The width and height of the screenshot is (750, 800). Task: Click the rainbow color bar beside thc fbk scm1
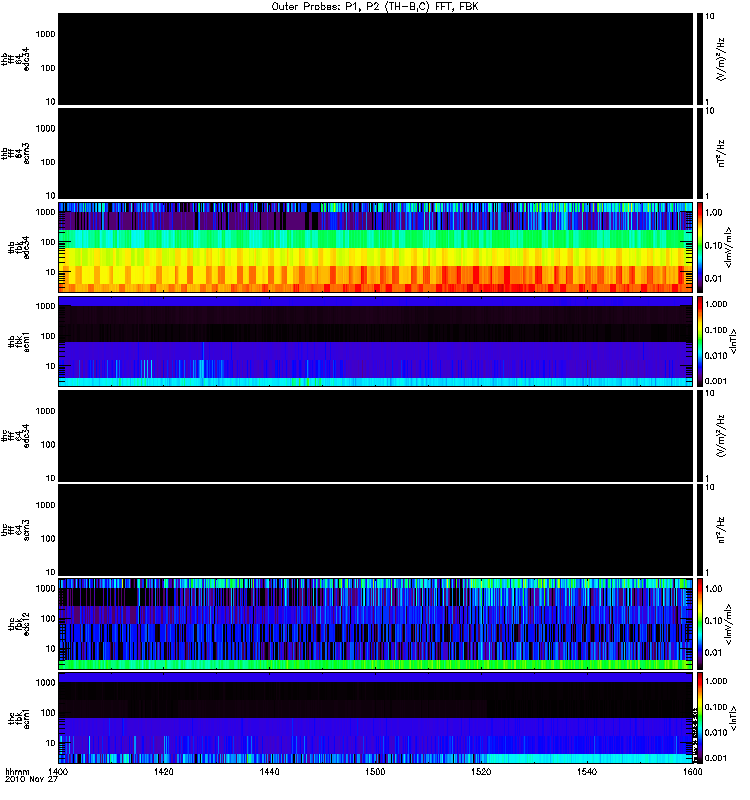[700, 718]
